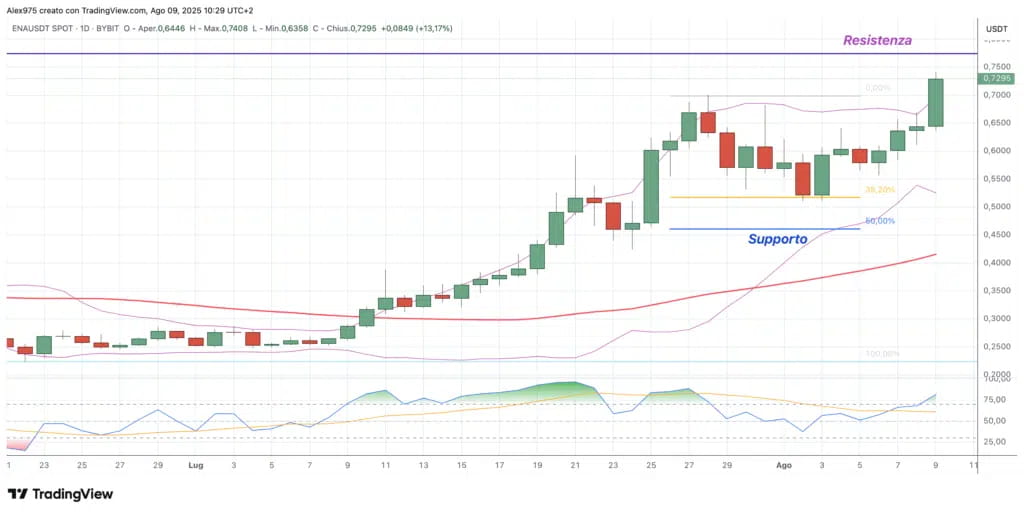Click the blue 50,00% Fibonacci line
The image size is (1024, 514).
[x=764, y=229]
